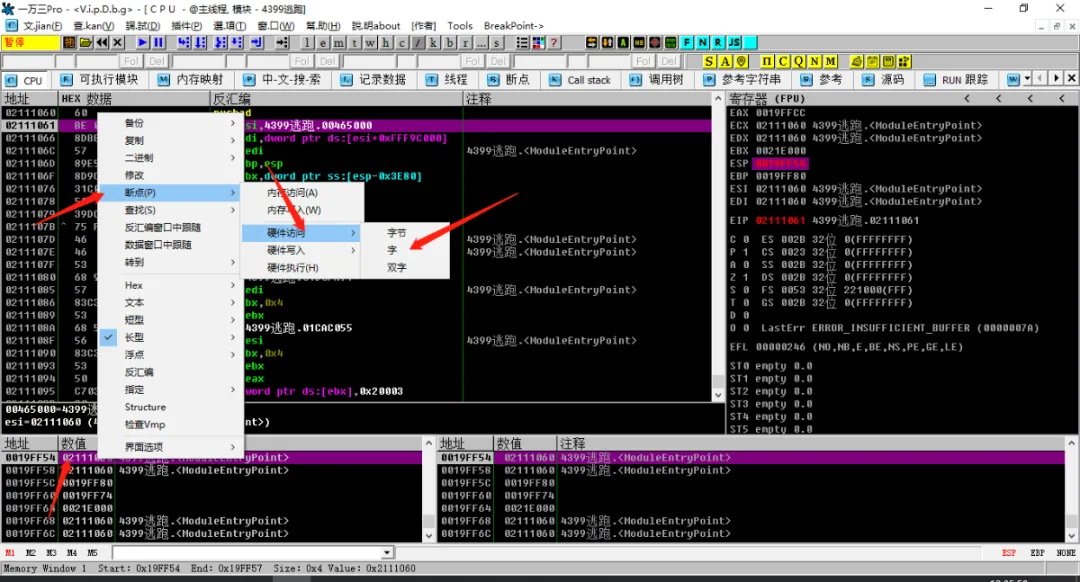The width and height of the screenshot is (1080, 582).
Task: Open file with yellow folder icon
Action: pos(85,43)
